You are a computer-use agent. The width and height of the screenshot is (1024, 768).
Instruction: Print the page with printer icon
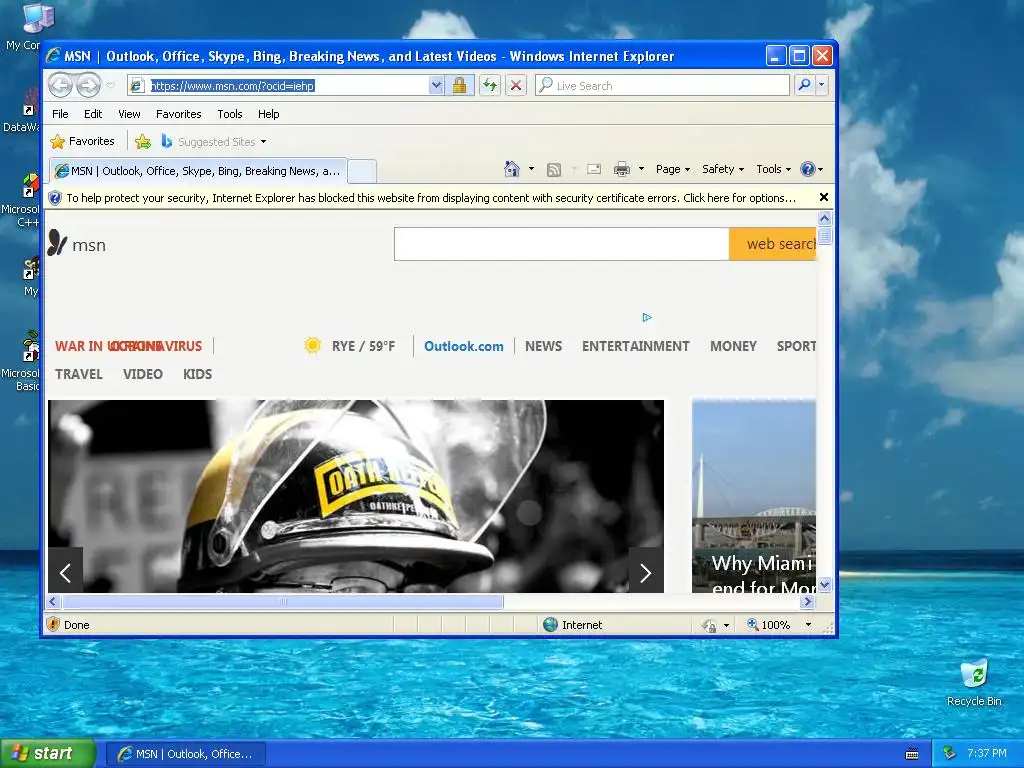tap(622, 169)
